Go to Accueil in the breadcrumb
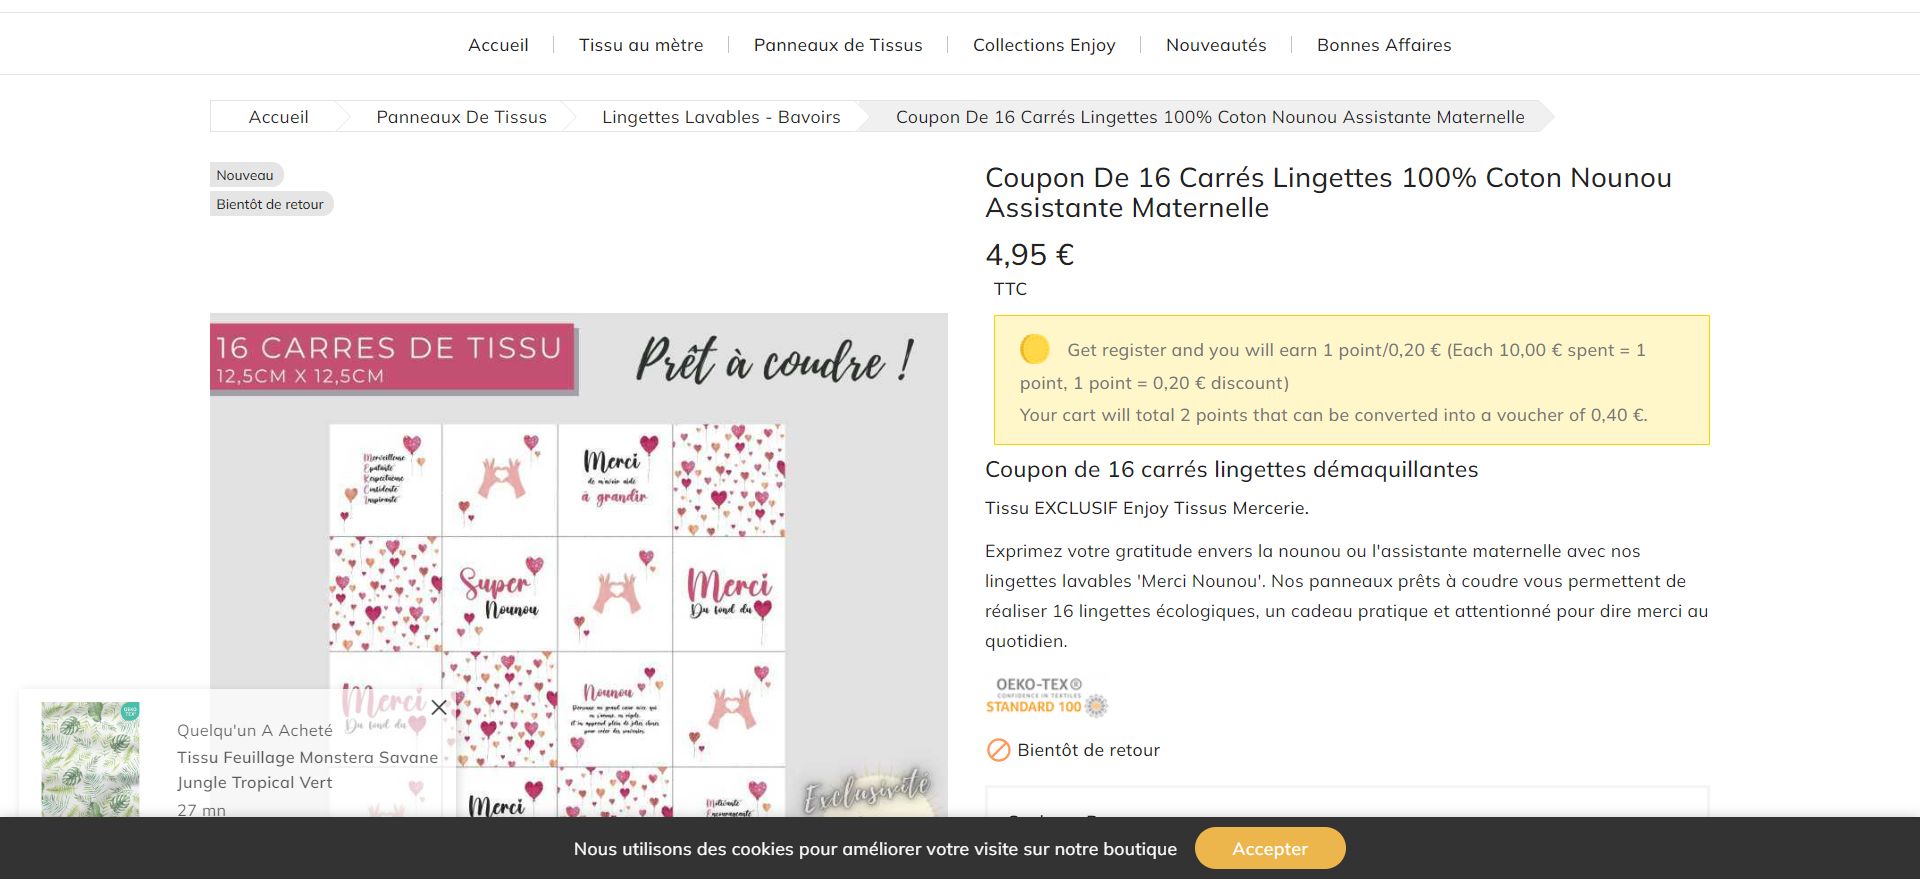1920x879 pixels. coord(278,117)
